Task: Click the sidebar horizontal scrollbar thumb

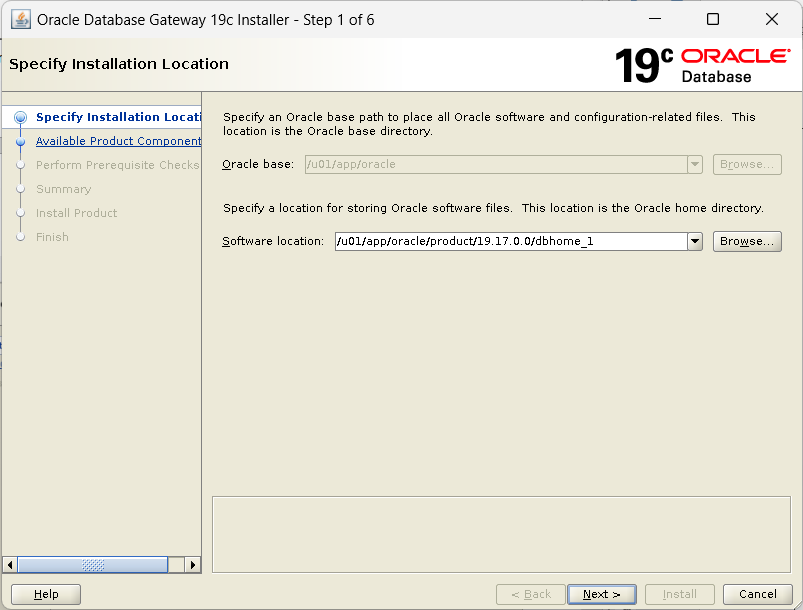Action: coord(93,565)
